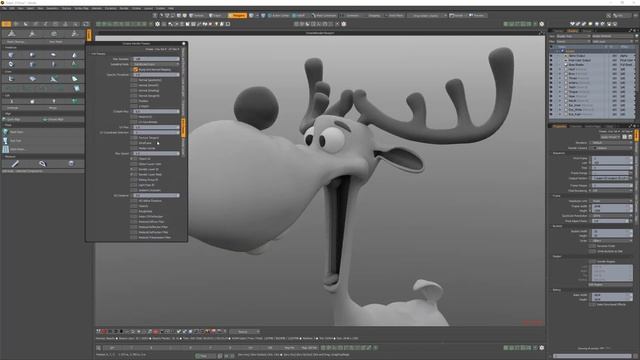Toggle the Render Region checkbox in Properties
The width and height of the screenshot is (640, 360).
[x=593, y=261]
